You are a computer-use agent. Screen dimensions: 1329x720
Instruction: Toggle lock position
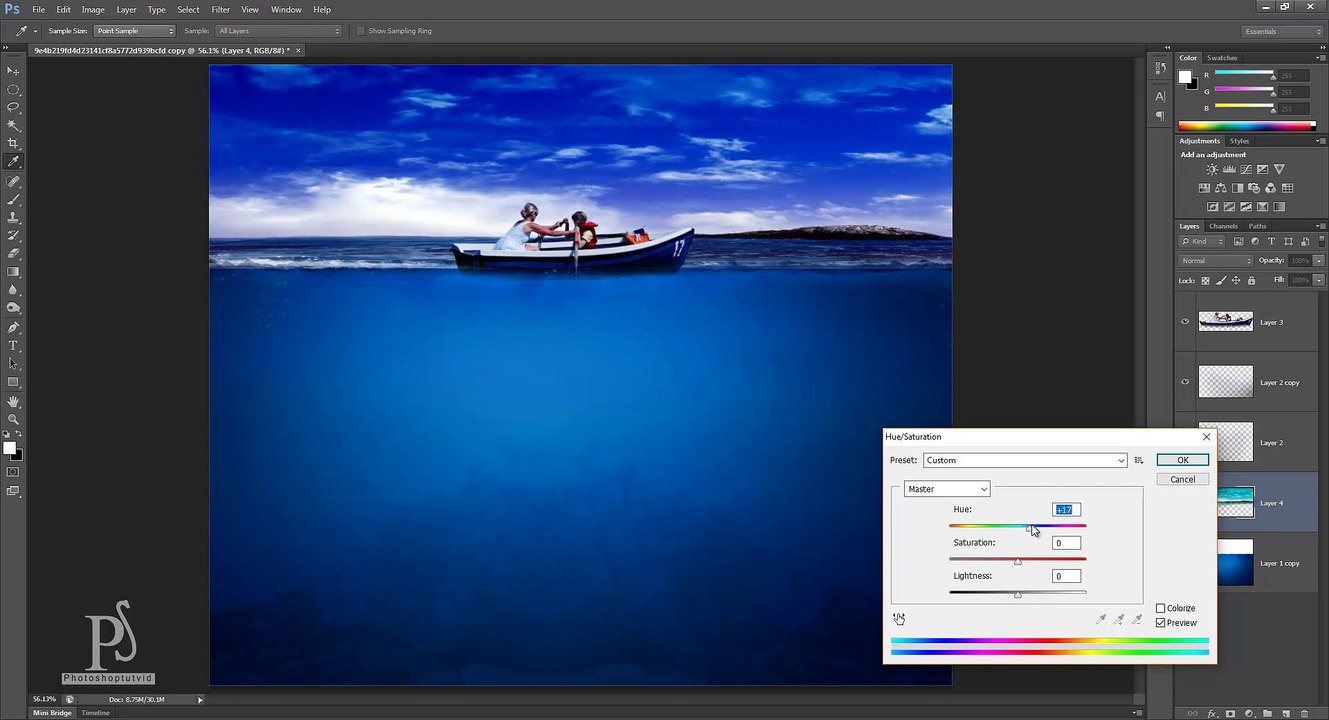tap(1236, 281)
